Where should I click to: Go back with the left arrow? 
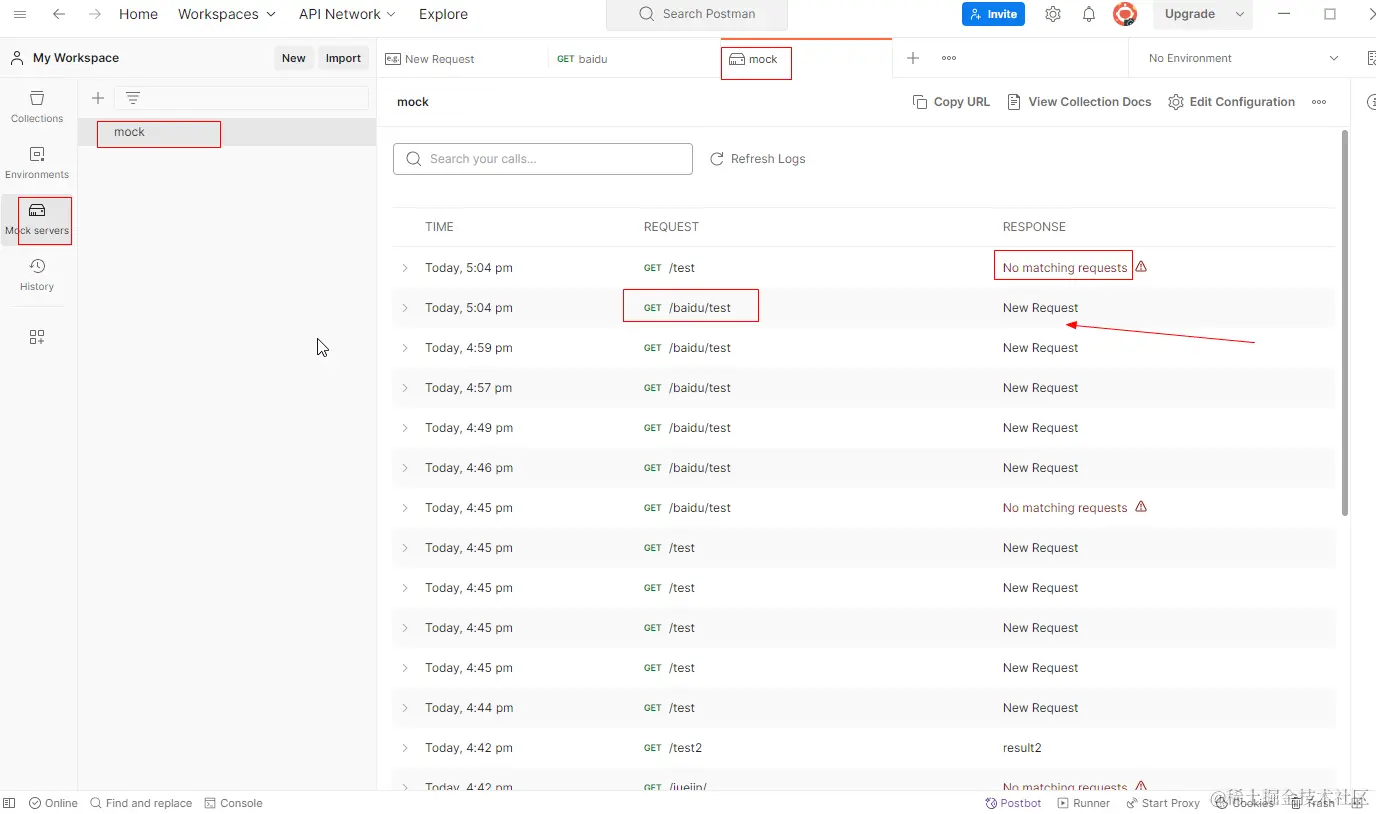click(x=59, y=14)
